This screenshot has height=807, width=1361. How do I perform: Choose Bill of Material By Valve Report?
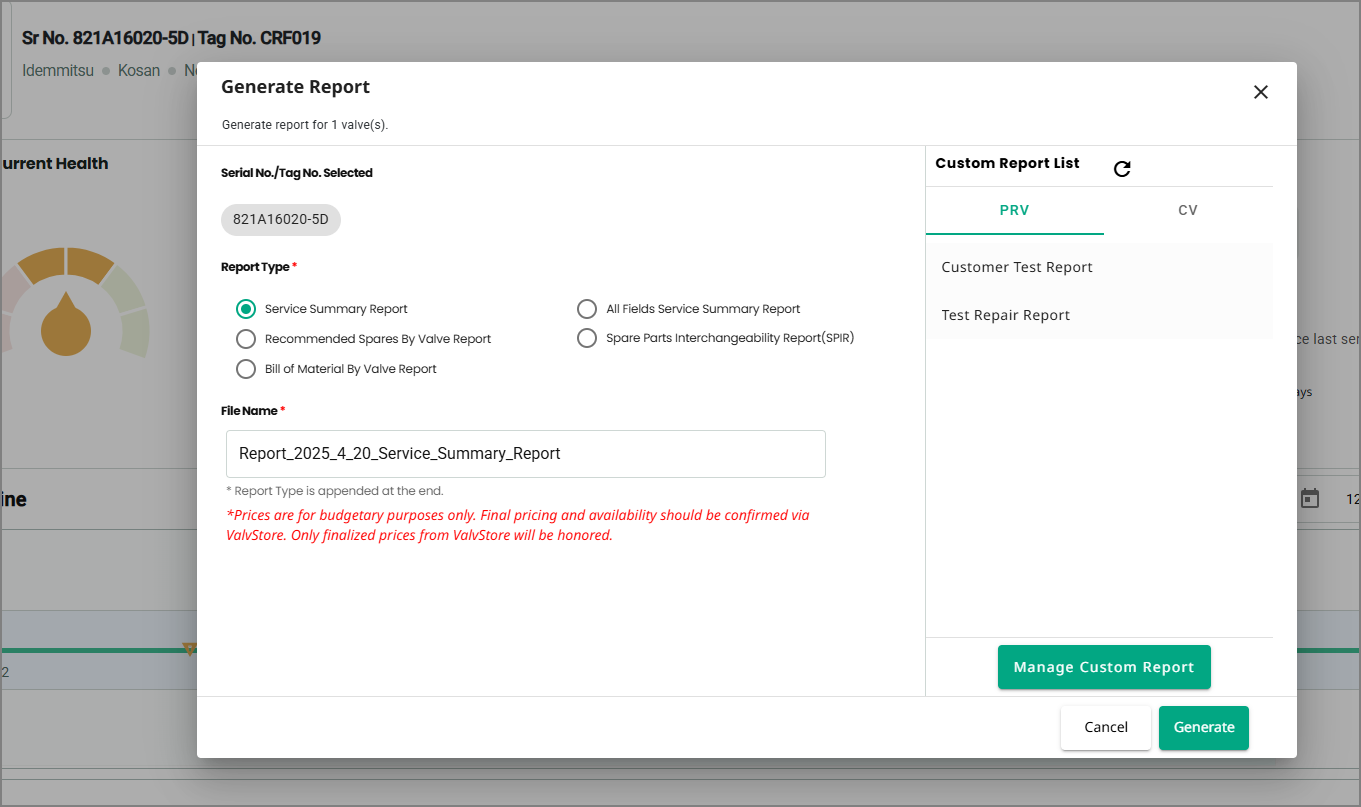tap(246, 369)
